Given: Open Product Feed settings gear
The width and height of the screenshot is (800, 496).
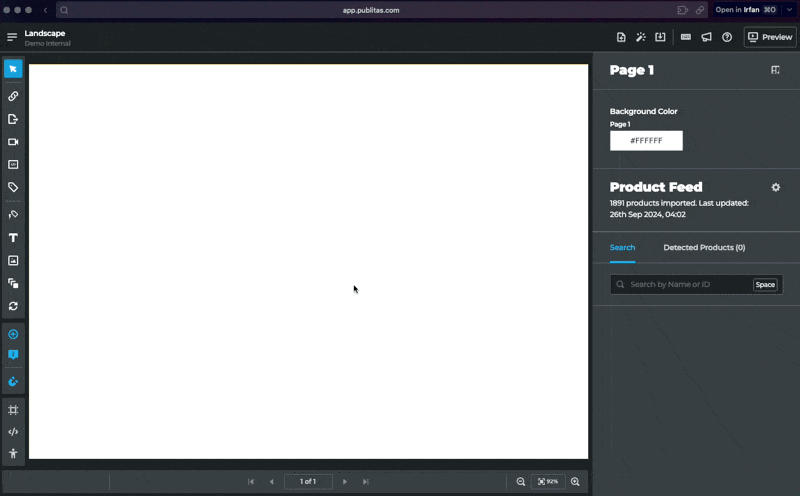Looking at the screenshot, I should pos(775,187).
